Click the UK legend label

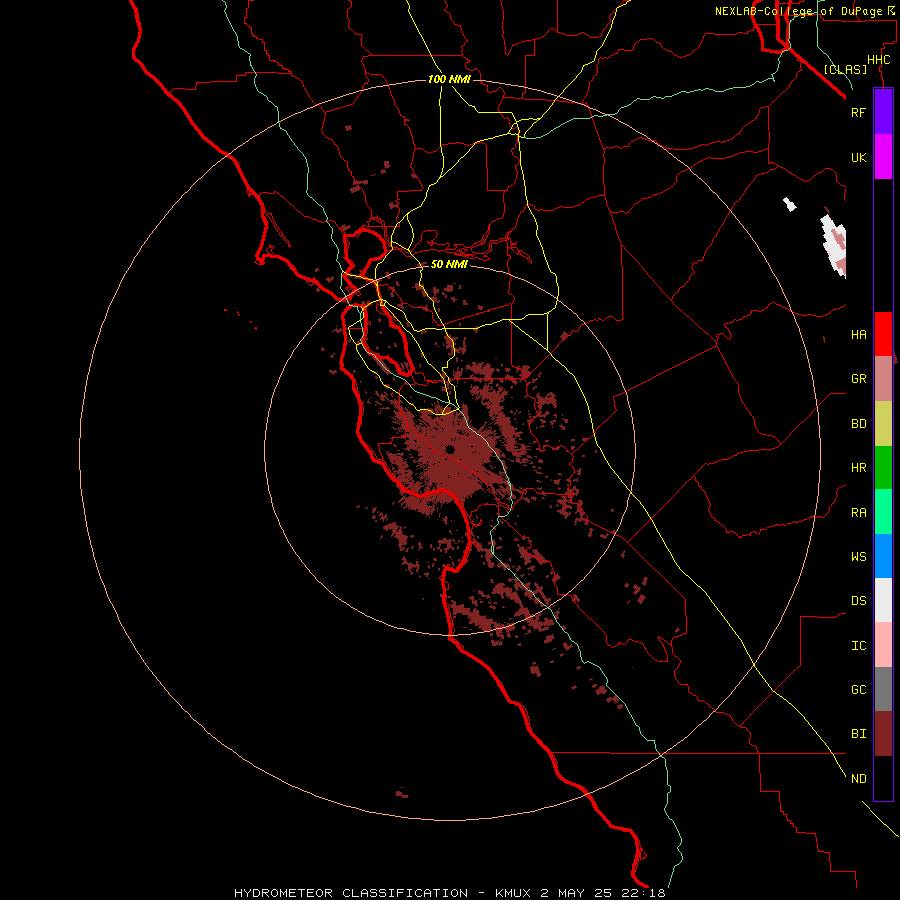tap(858, 157)
